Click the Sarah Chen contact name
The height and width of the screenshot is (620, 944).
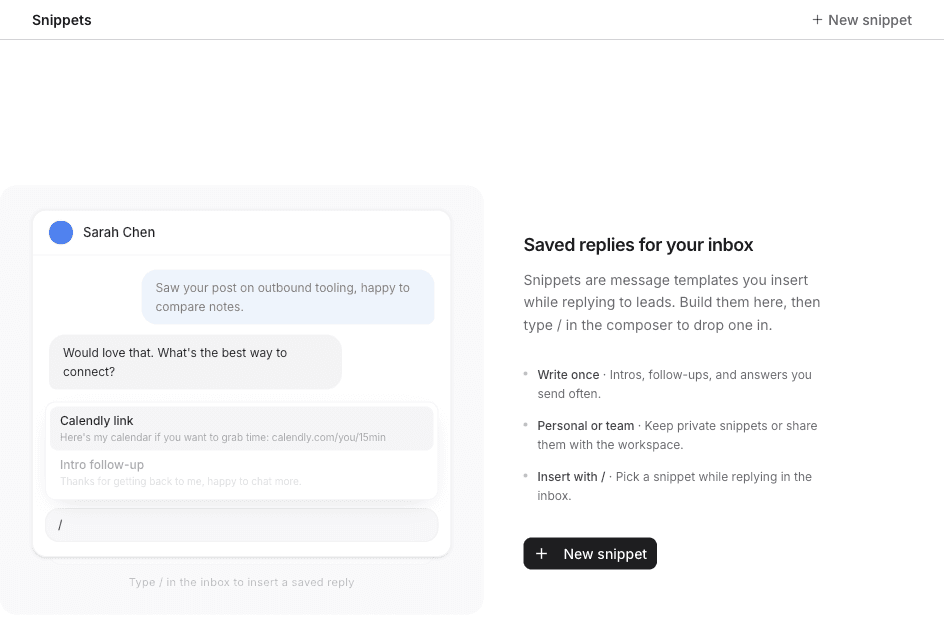click(119, 232)
